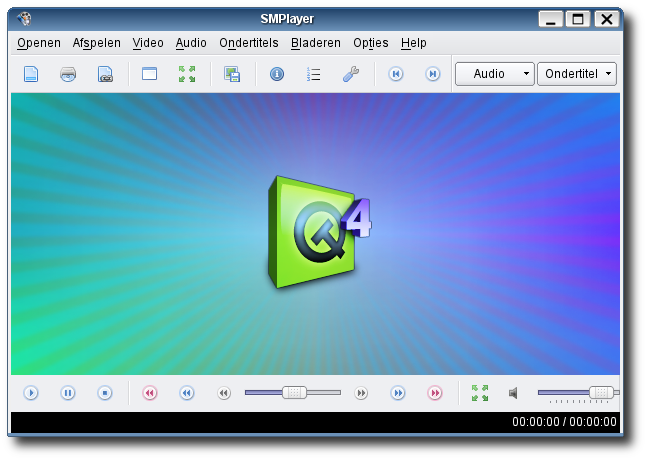The image size is (647, 460).
Task: Minimize the SMPlayer window
Action: 550,19
